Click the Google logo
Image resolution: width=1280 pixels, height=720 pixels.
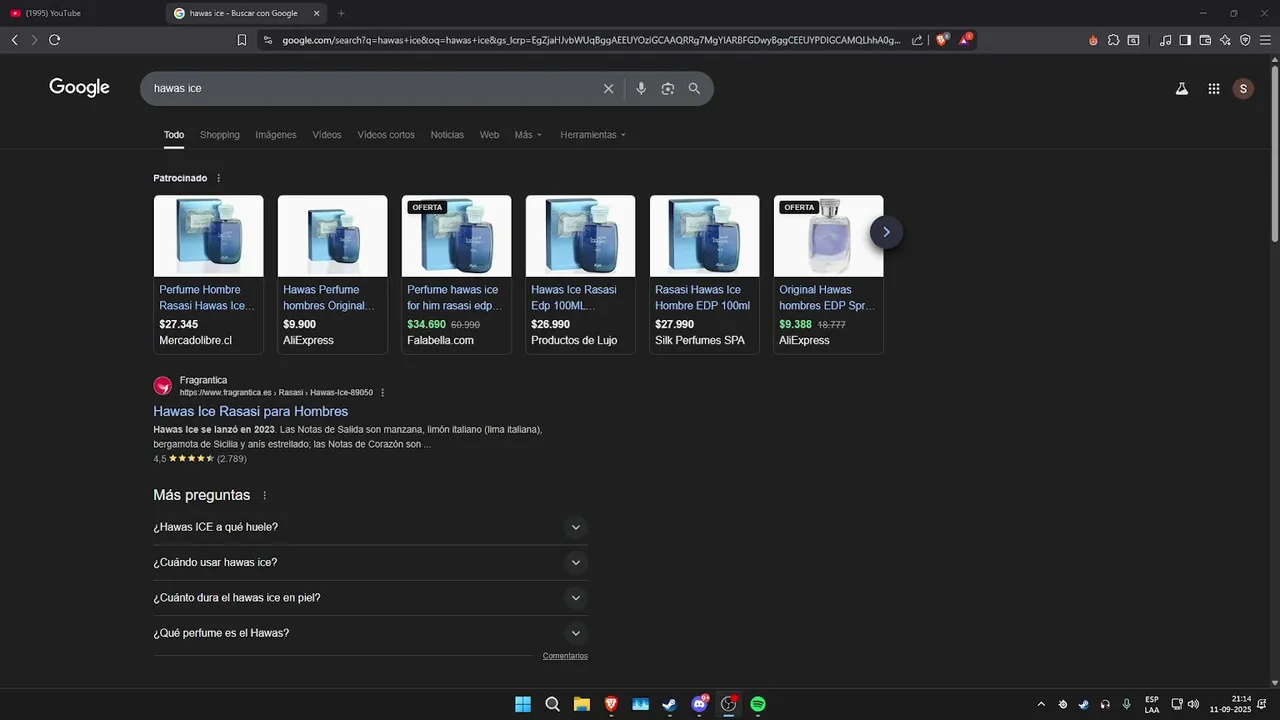[x=79, y=88]
